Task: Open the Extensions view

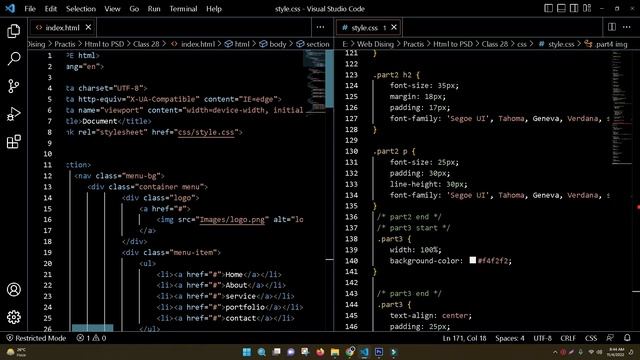Action: point(13,142)
